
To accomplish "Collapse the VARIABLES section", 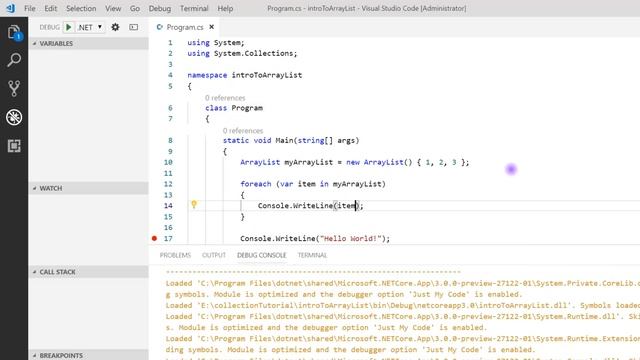I will (x=89, y=43).
